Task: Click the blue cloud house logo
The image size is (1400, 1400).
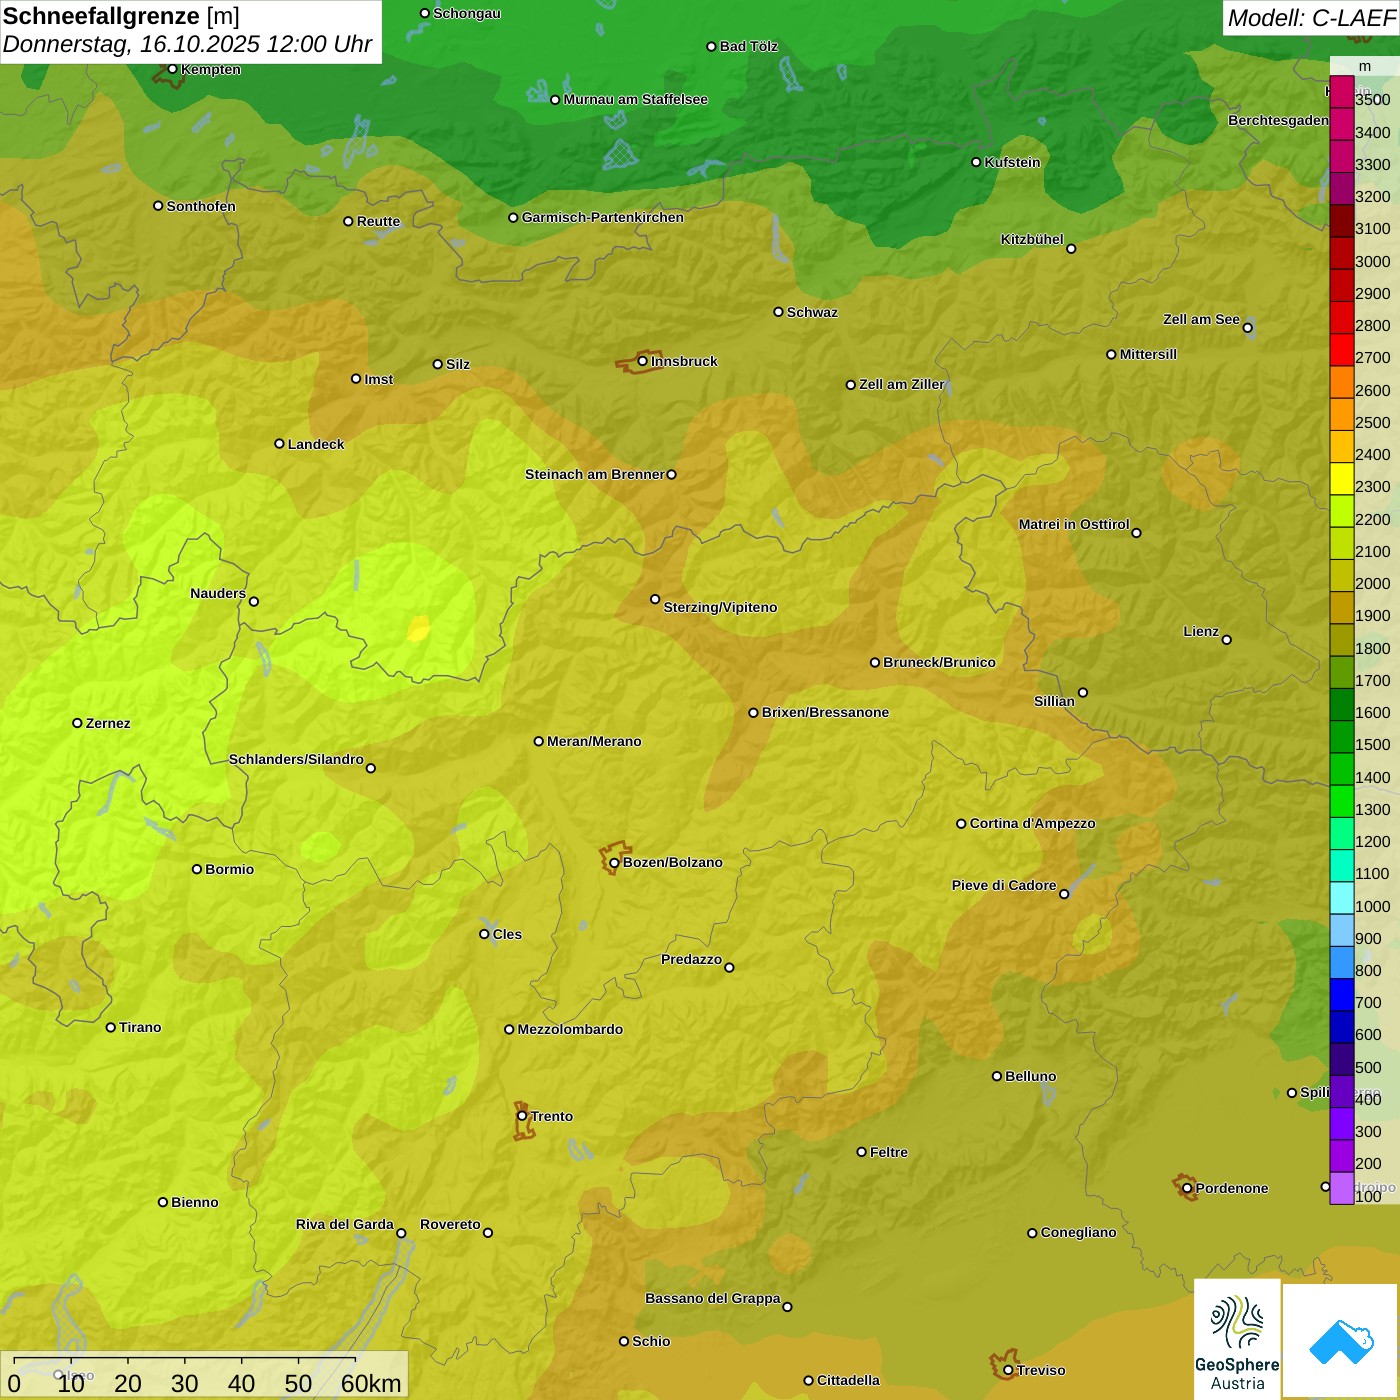Action: pyautogui.click(x=1341, y=1341)
